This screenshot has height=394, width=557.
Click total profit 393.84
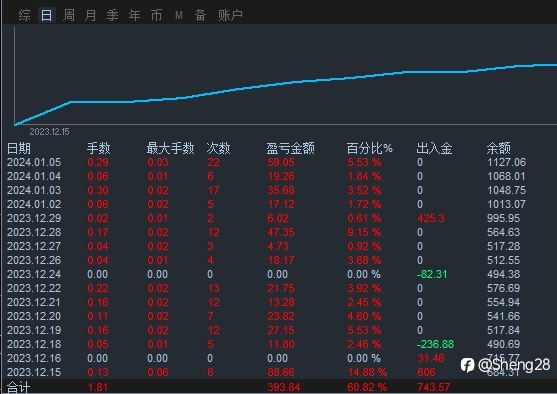point(284,387)
